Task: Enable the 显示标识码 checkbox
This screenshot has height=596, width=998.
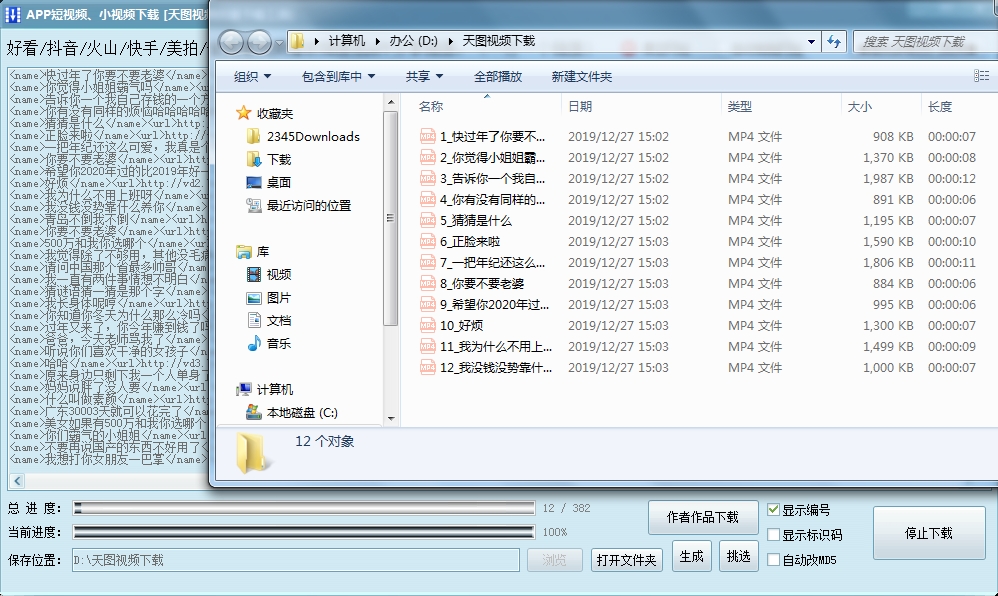Action: (773, 535)
